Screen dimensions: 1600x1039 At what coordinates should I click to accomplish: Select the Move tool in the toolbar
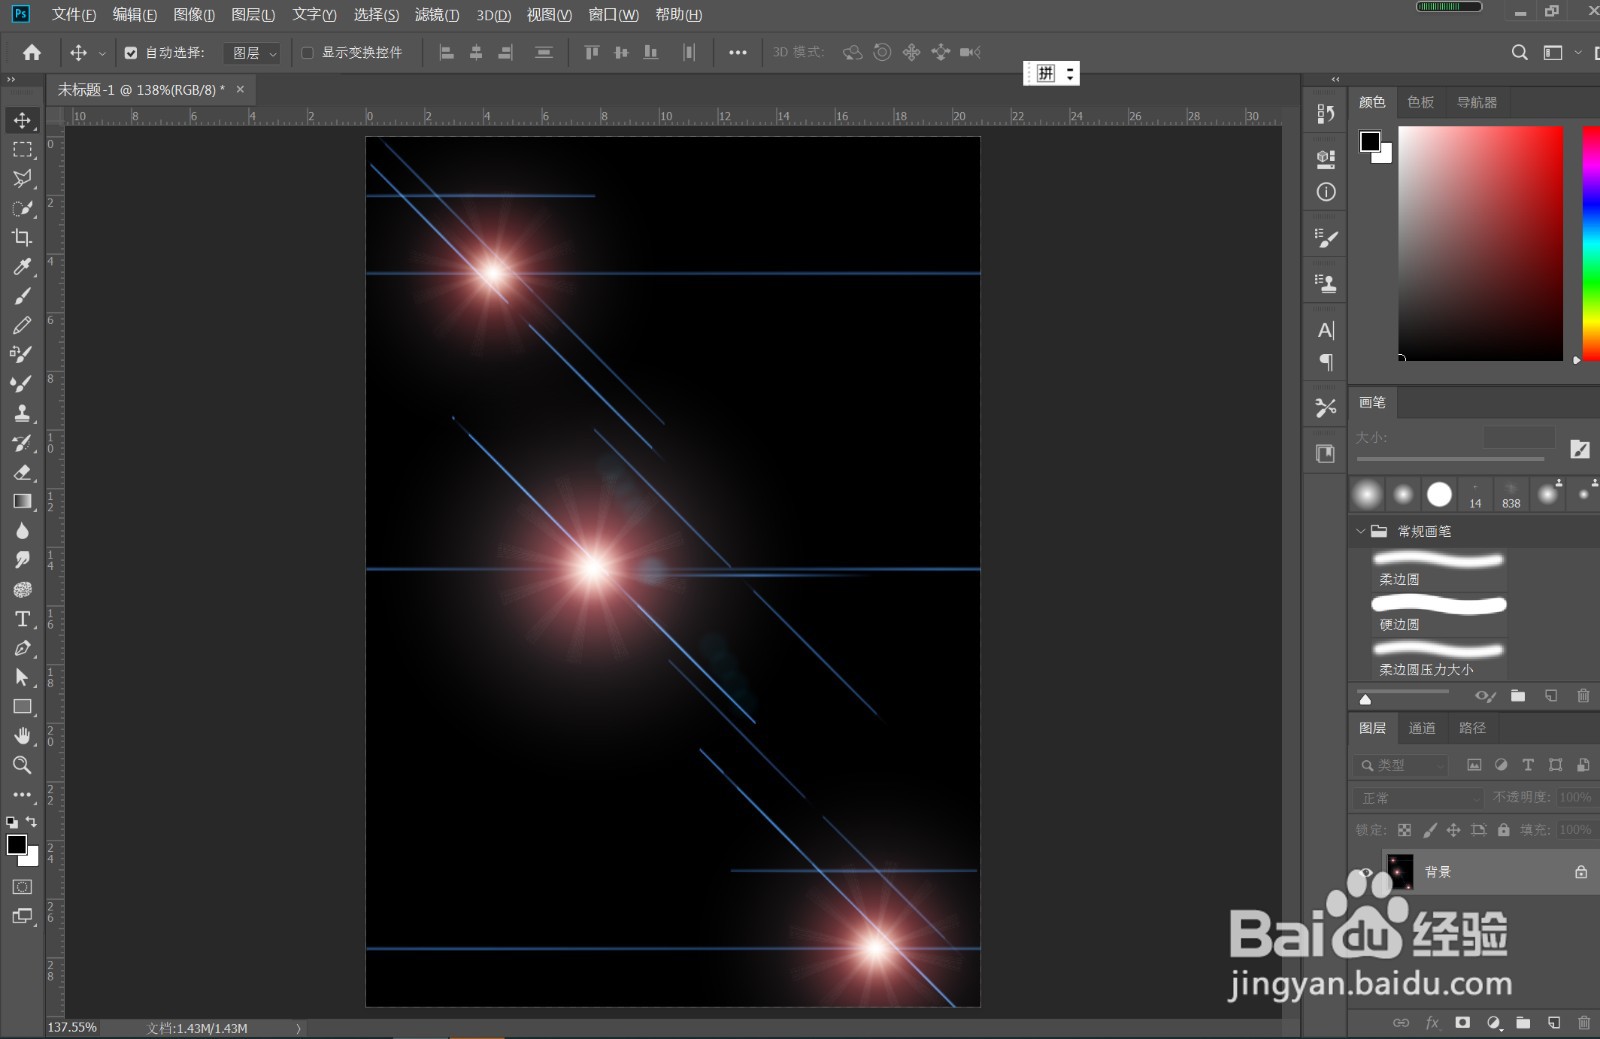tap(22, 120)
